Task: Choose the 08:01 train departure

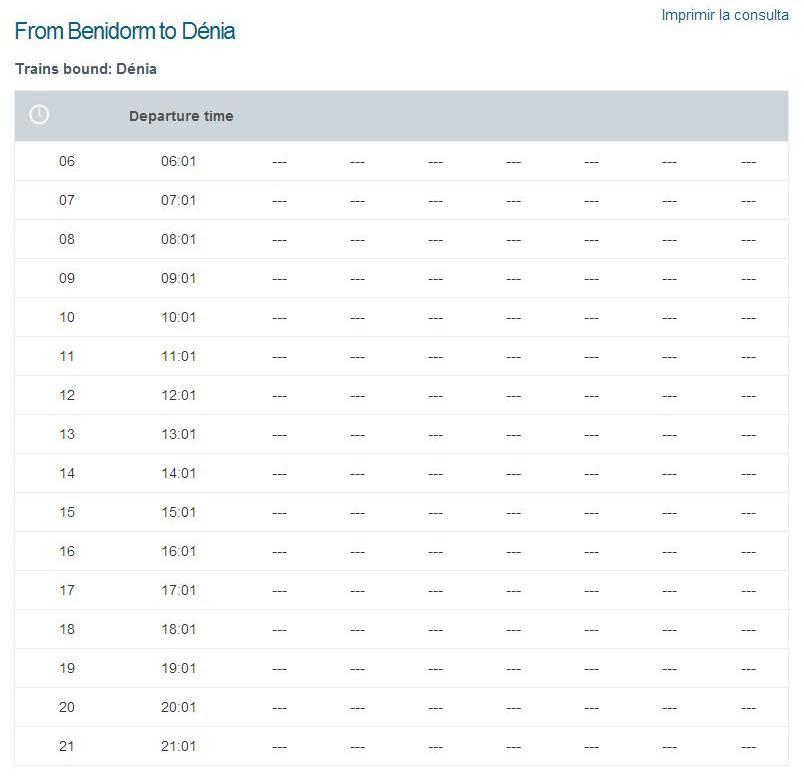Action: tap(178, 239)
